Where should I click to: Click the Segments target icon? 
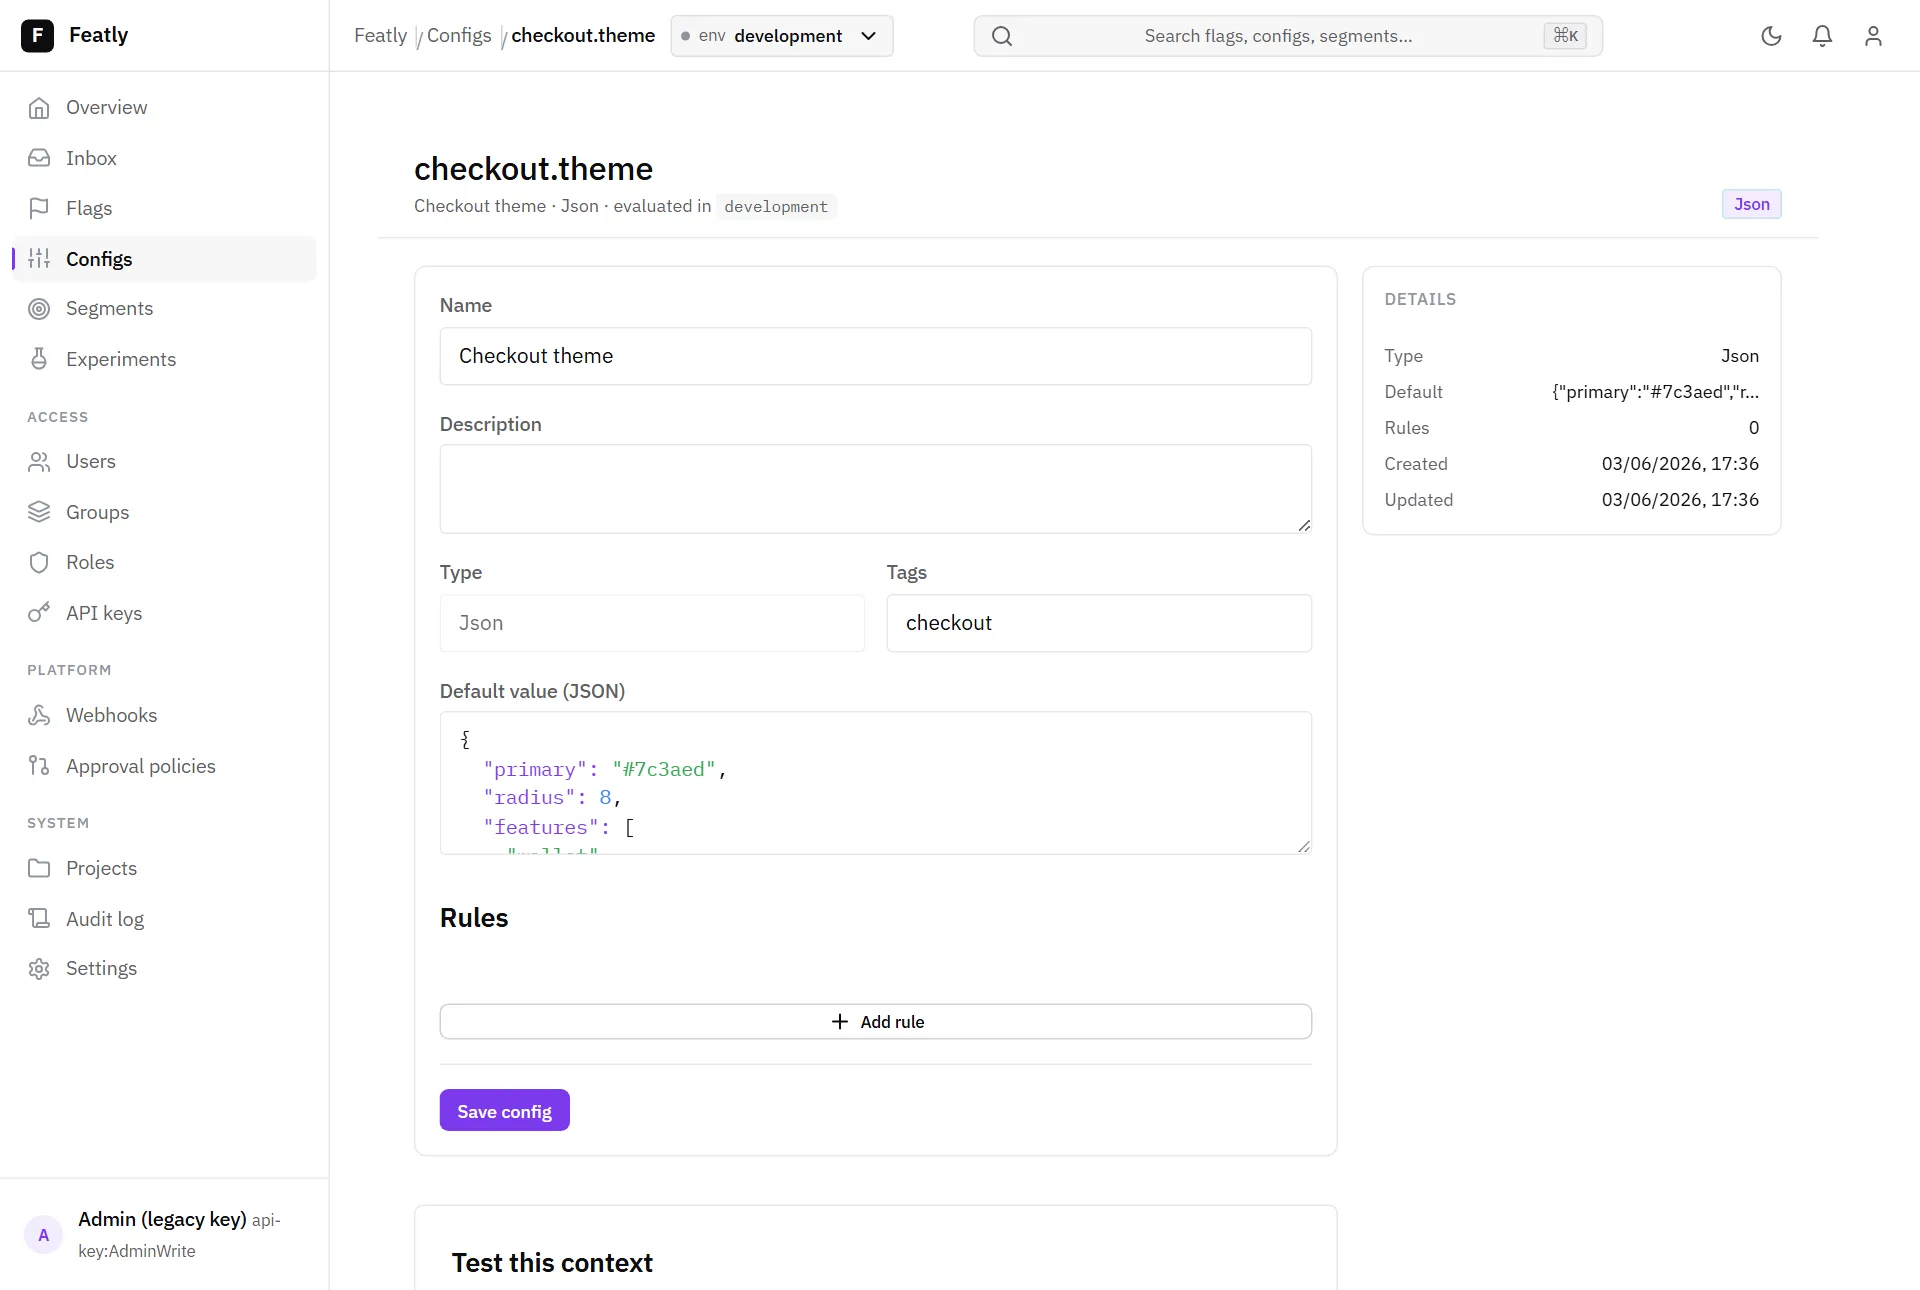[39, 309]
